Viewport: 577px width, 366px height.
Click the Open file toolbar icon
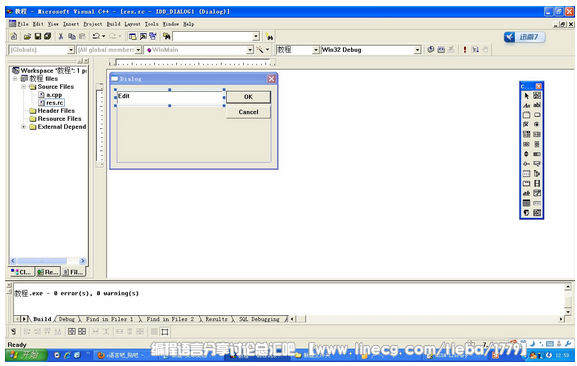tap(27, 36)
